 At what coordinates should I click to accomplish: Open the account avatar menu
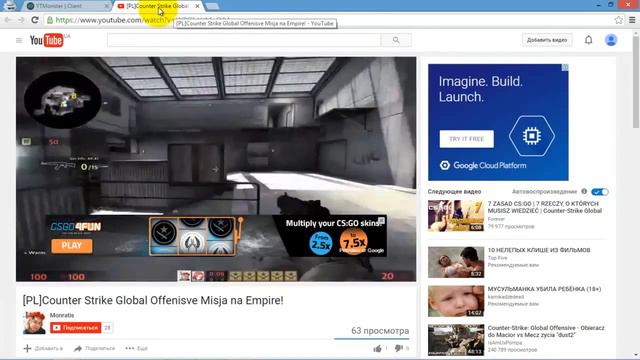pos(611,40)
